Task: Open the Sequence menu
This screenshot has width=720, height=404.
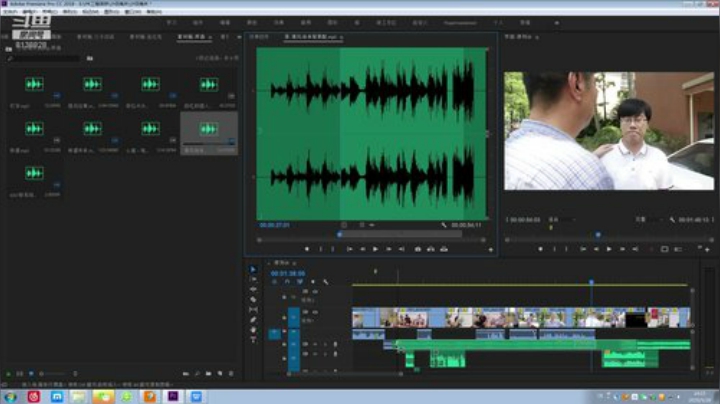Action: tap(70, 11)
